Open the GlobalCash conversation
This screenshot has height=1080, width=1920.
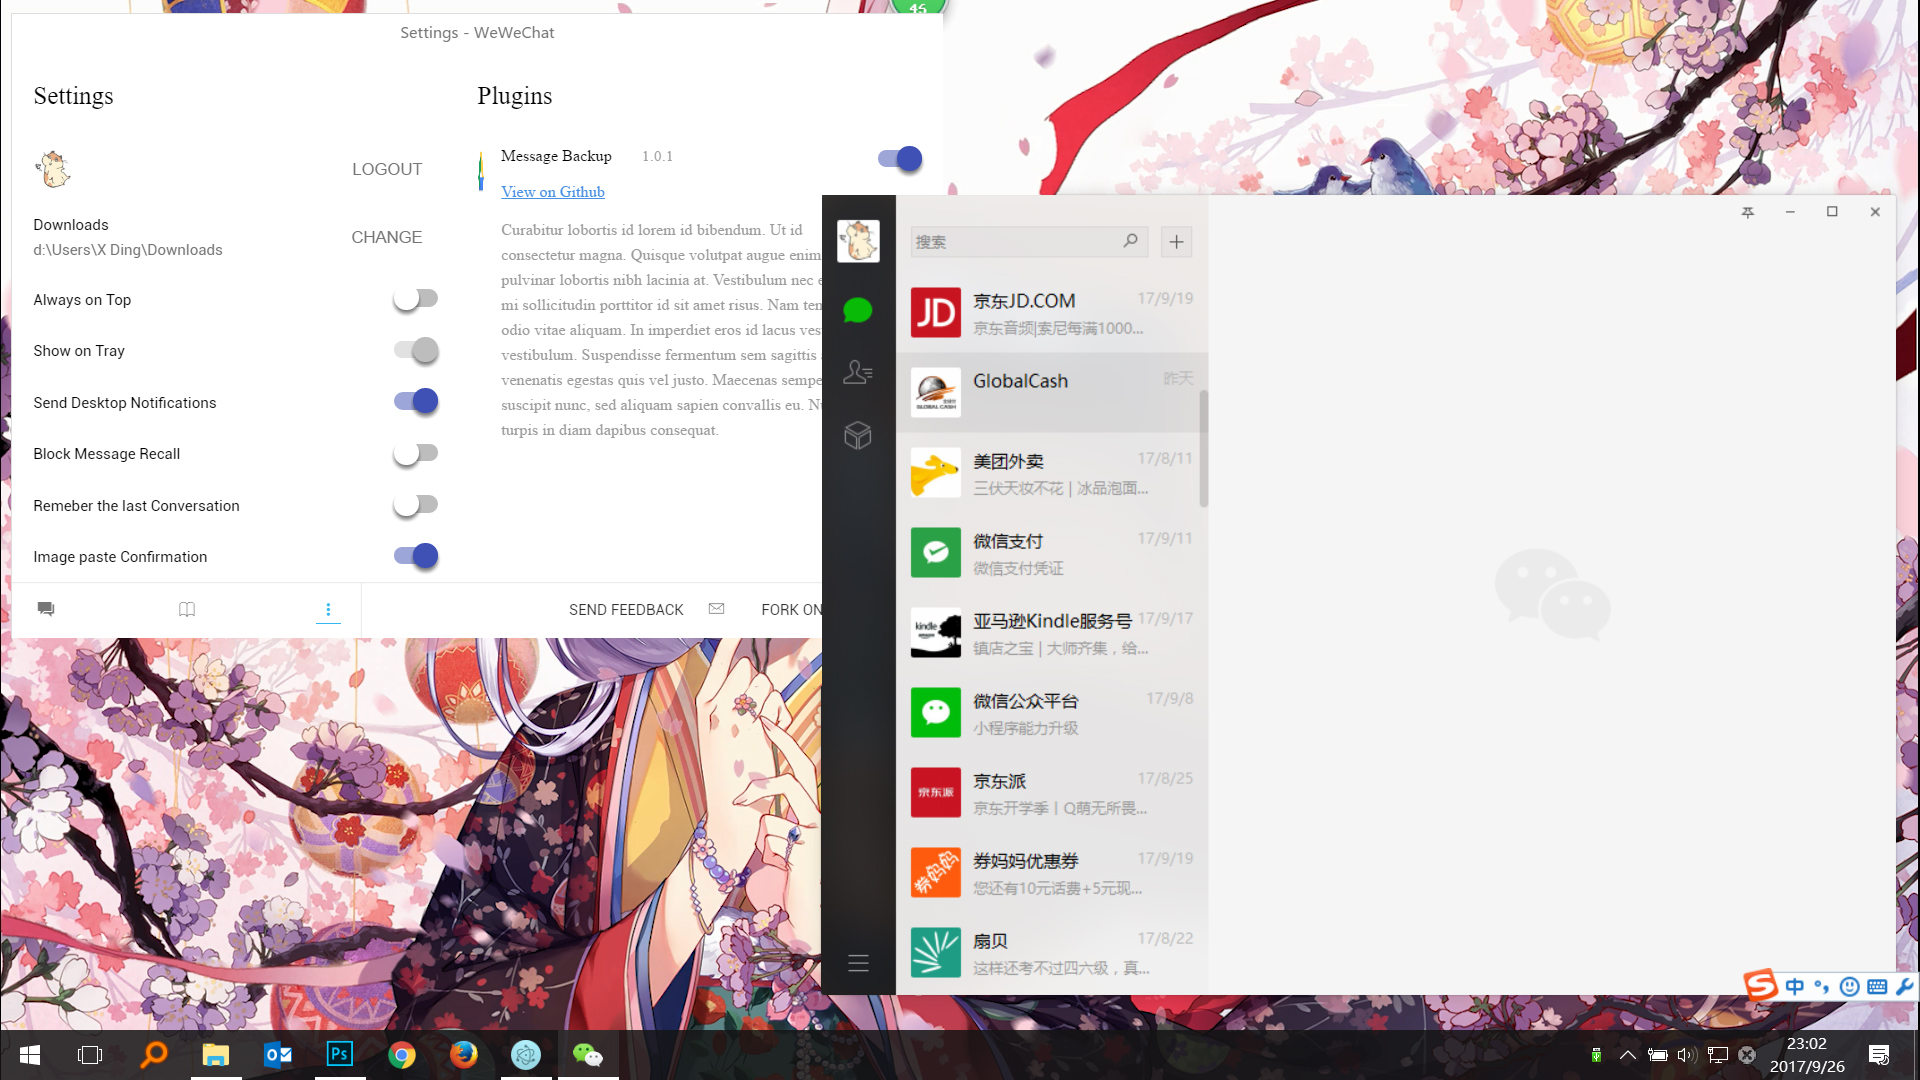1050,392
